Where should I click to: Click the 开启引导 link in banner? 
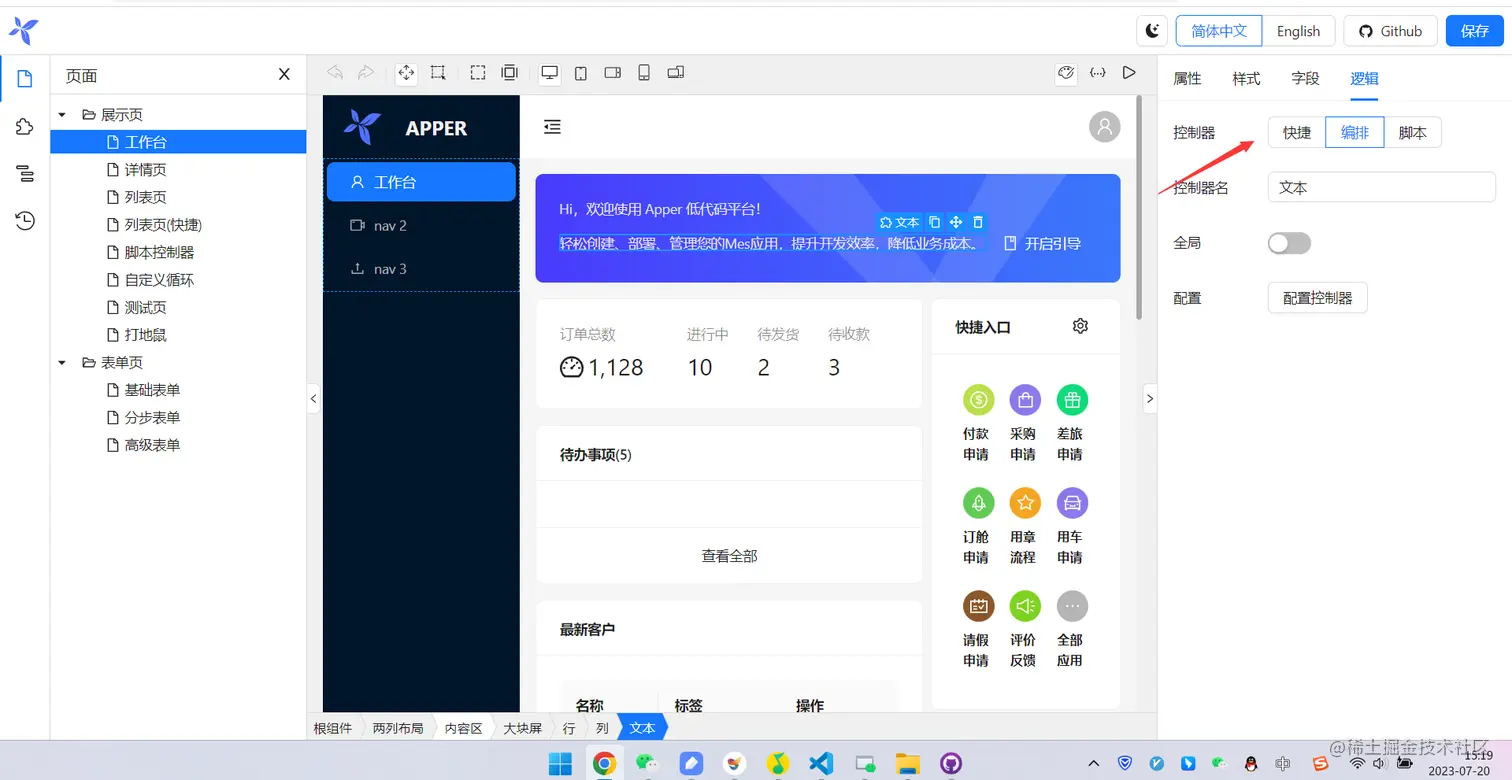[1042, 243]
